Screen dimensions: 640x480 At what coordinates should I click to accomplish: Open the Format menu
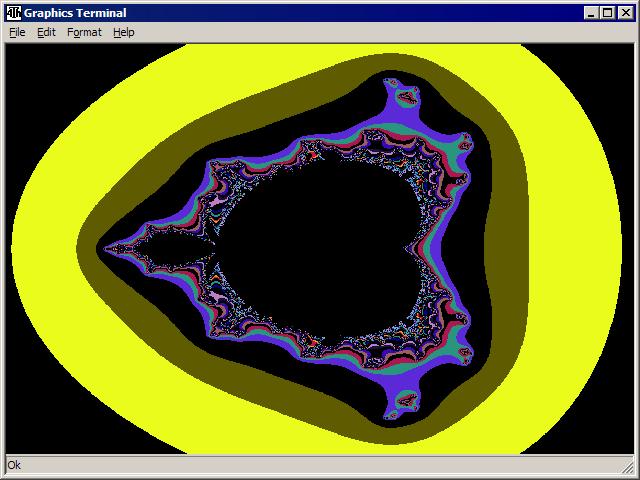coord(84,32)
